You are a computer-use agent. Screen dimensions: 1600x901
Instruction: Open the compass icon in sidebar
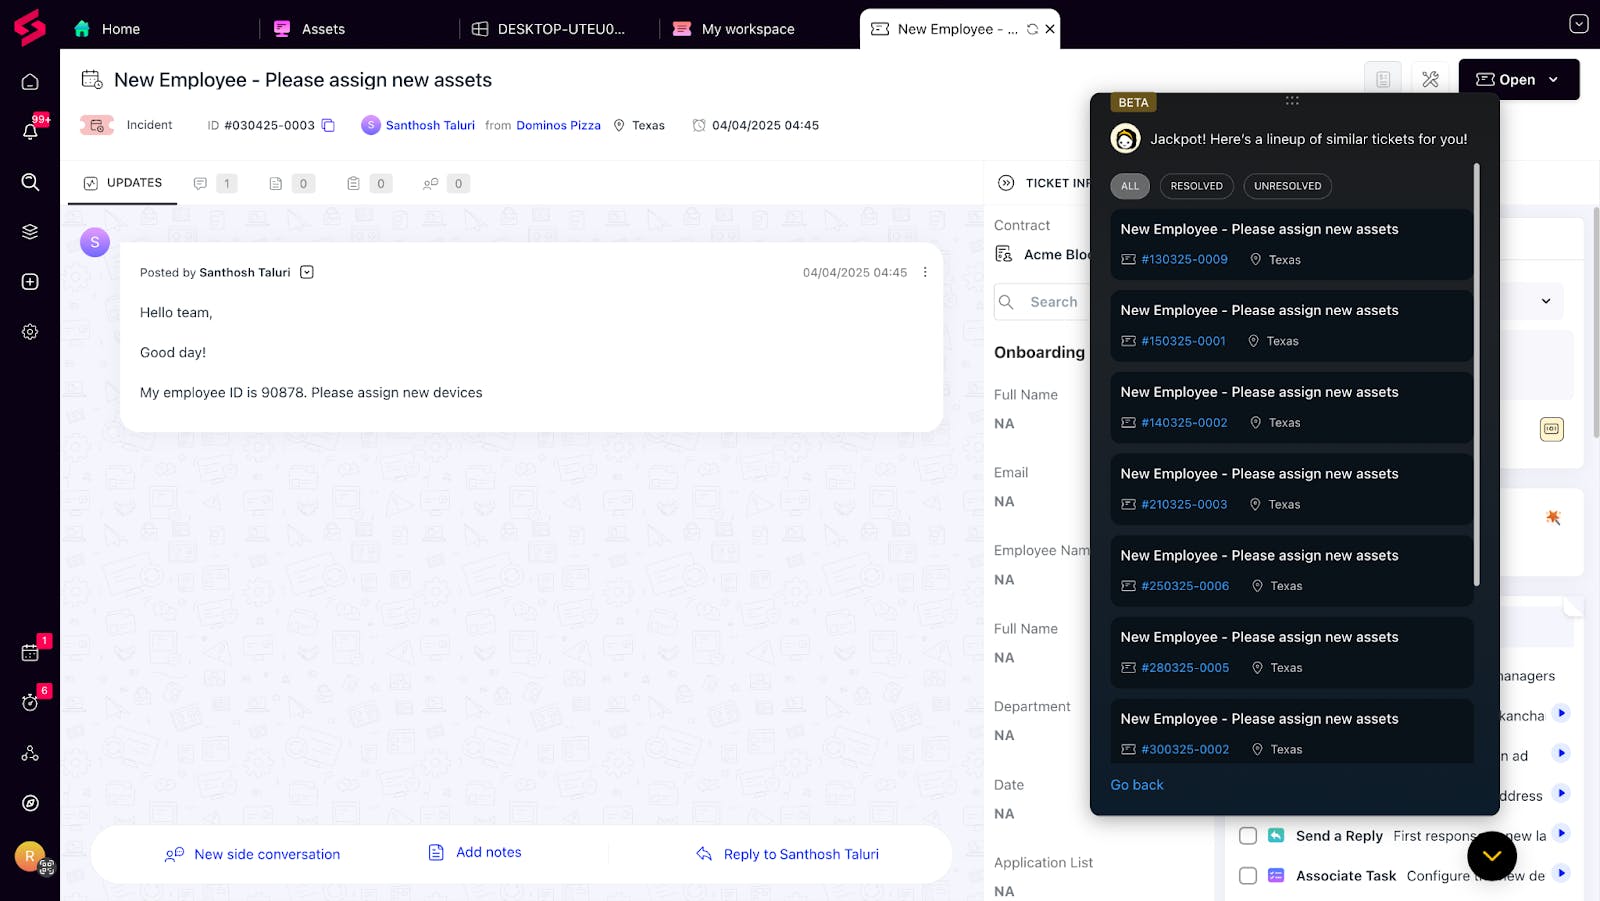tap(30, 803)
